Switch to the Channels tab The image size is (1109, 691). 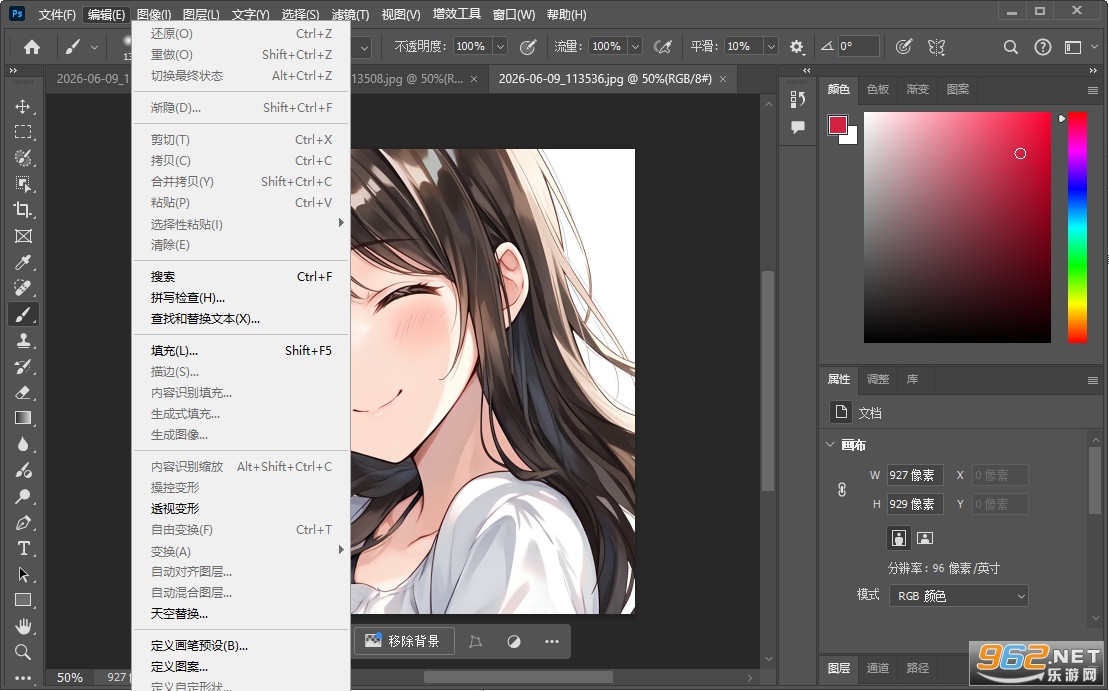pos(878,668)
